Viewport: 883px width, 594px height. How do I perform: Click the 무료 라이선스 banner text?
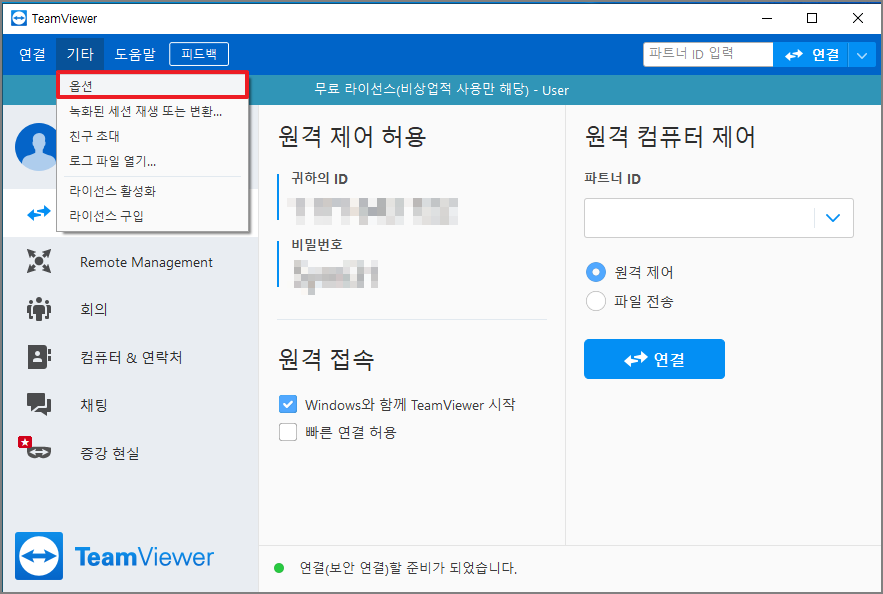[x=442, y=90]
